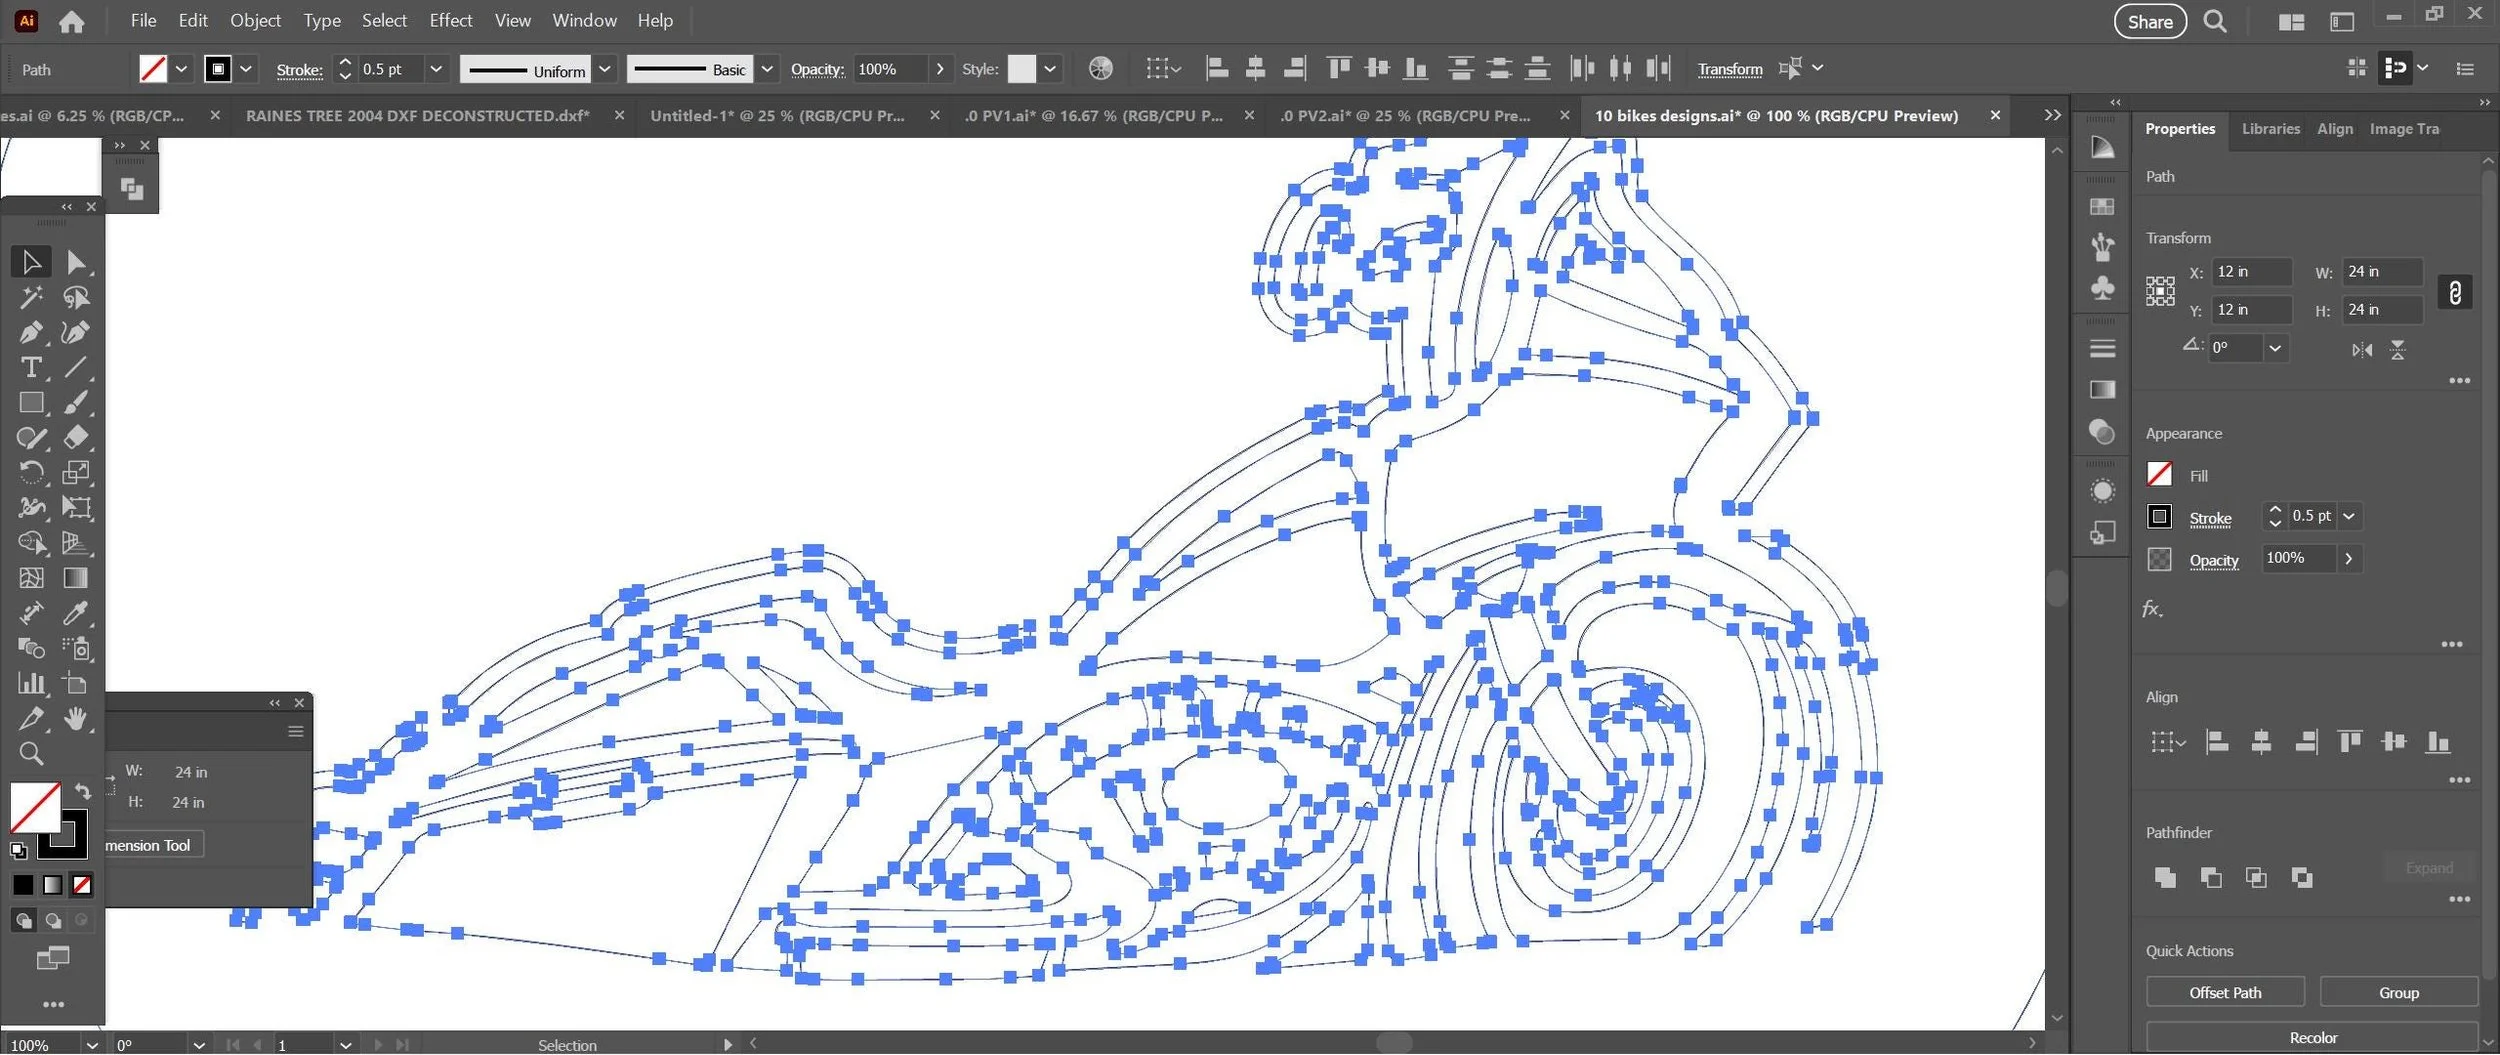Expand the Uniform variable width profile dropdown

[x=605, y=69]
